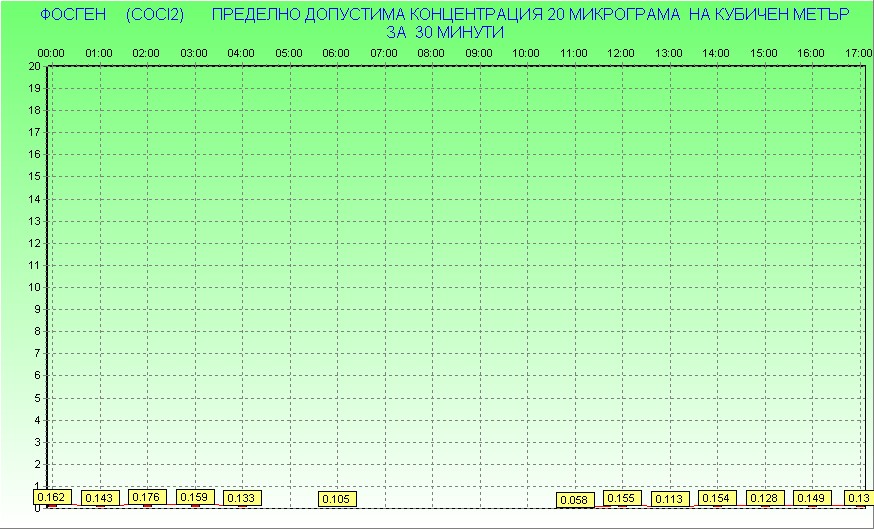874x529 pixels.
Task: Click the 0.113 value label
Action: coord(669,499)
